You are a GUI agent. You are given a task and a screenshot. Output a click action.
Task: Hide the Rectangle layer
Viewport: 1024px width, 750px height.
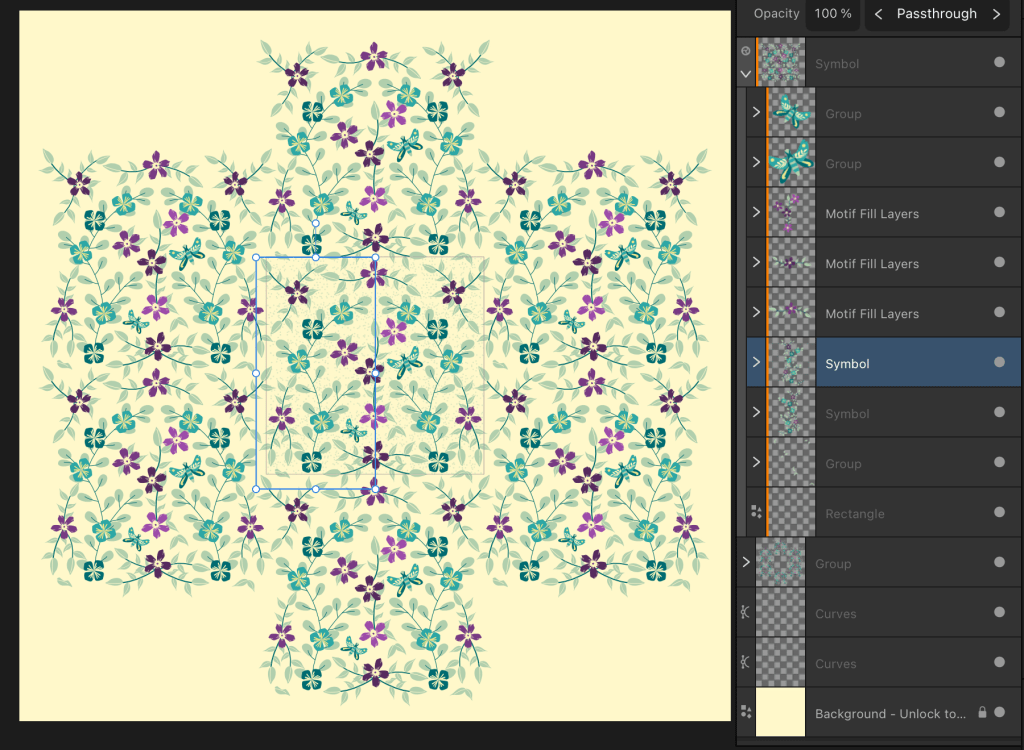point(999,513)
